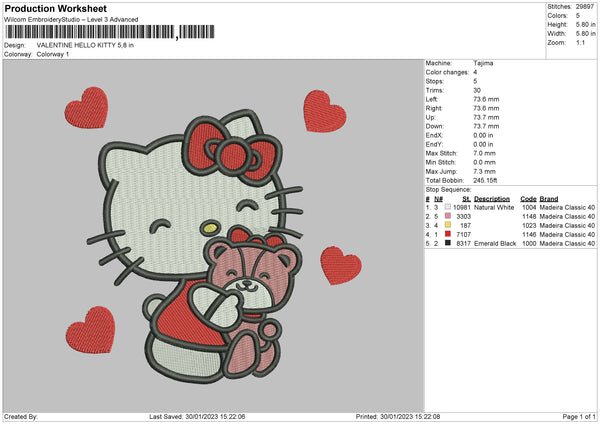Screen dimensions: 600x424
Task: Select design name VALENTINE HELLO KITTY 5,8 in
Action: [x=85, y=45]
